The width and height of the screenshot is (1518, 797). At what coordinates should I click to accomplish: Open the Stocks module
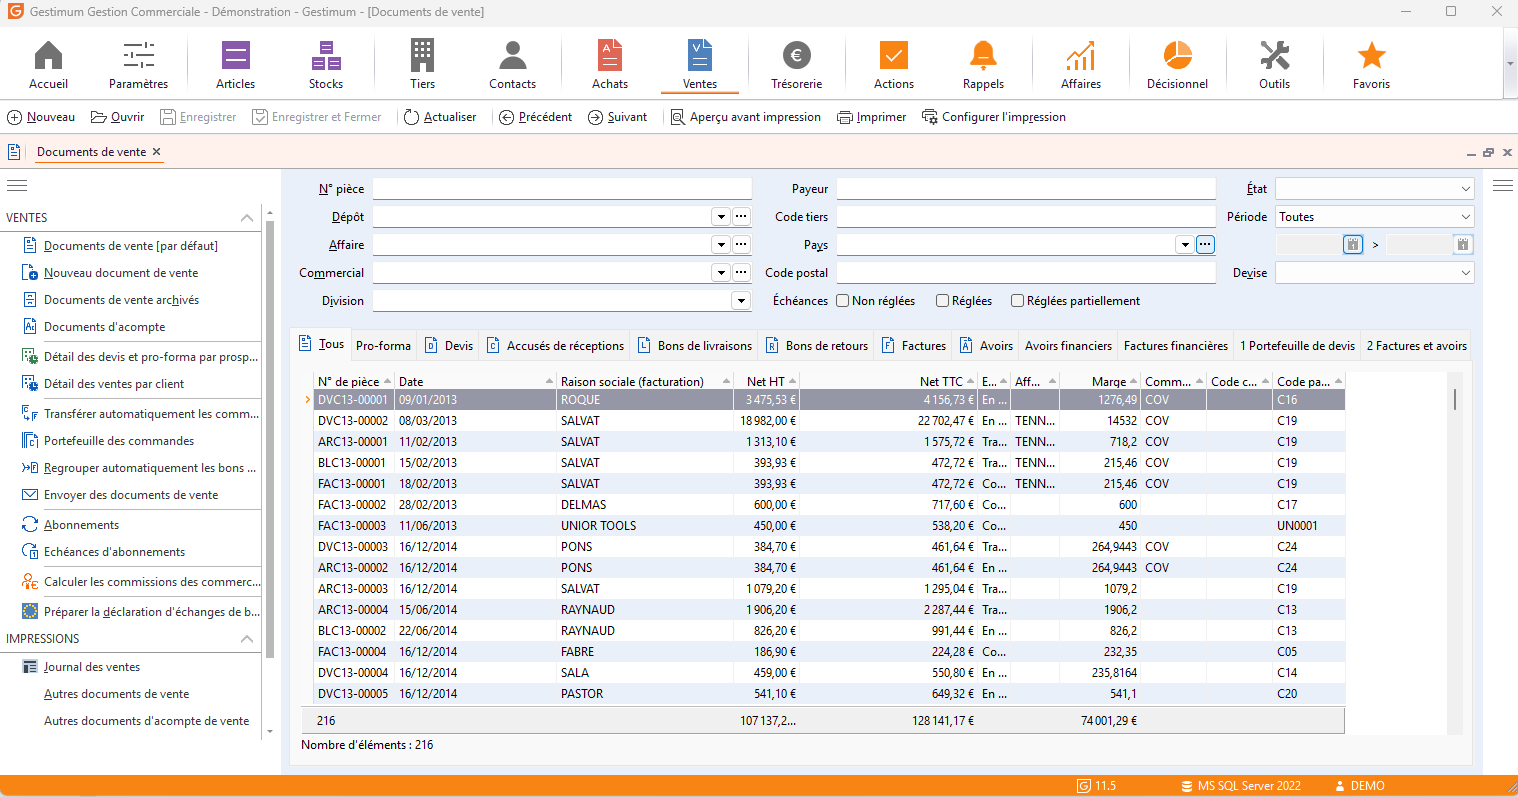pyautogui.click(x=326, y=65)
